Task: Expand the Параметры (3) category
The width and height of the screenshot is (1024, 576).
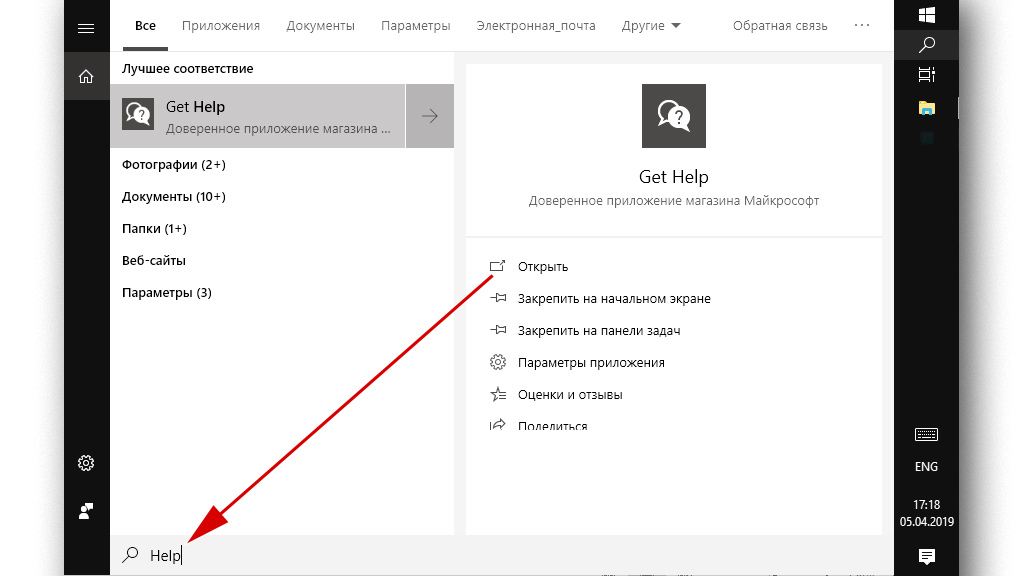Action: tap(167, 293)
